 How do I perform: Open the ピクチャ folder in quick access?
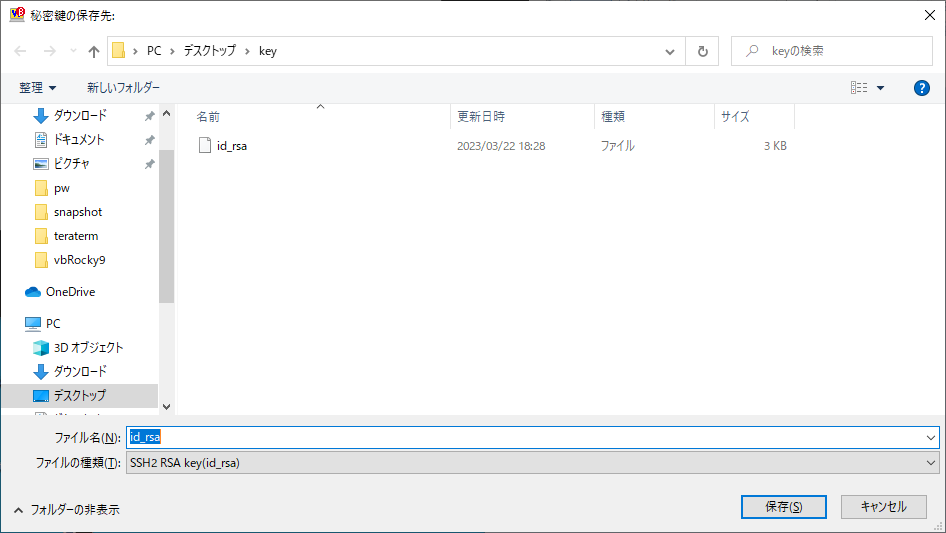[71, 164]
